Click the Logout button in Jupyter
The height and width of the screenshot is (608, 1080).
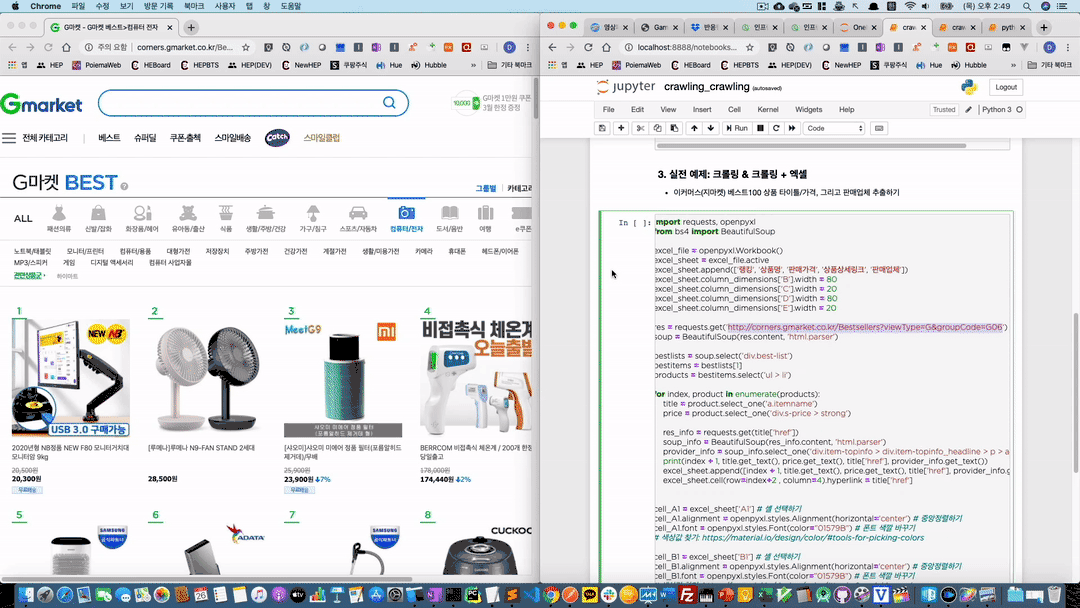pos(1006,87)
